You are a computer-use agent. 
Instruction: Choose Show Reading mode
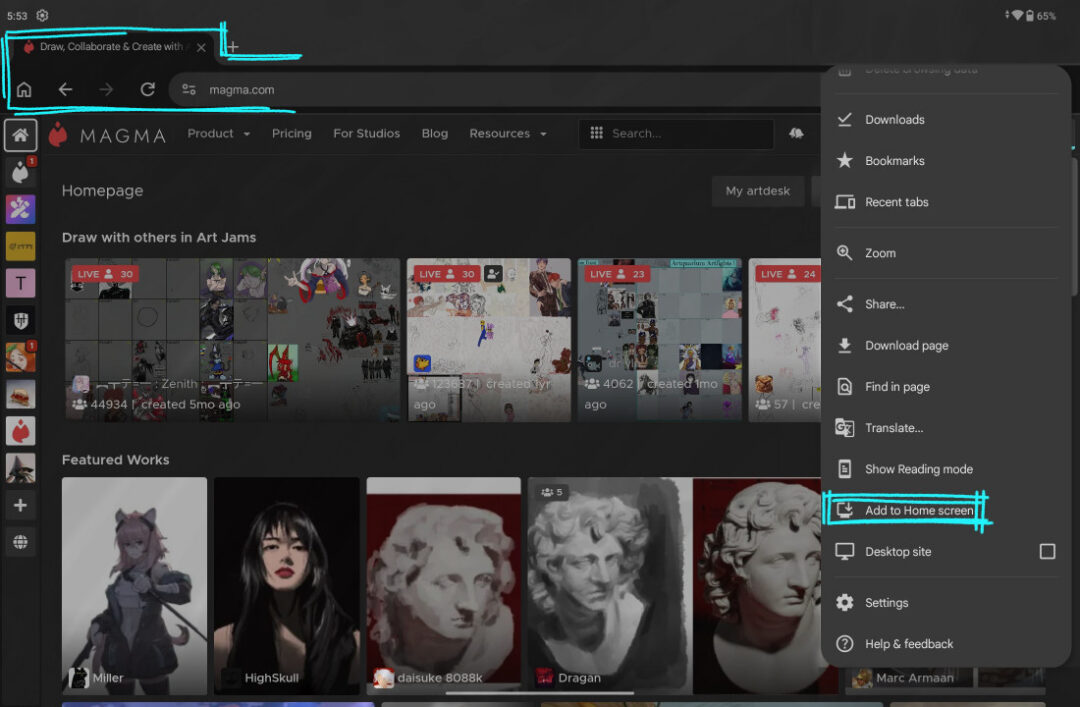(x=945, y=469)
